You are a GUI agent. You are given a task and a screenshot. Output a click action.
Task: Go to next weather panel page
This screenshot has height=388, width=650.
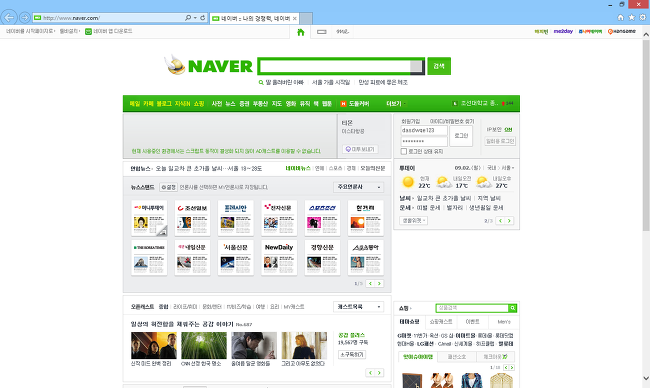tap(509, 221)
